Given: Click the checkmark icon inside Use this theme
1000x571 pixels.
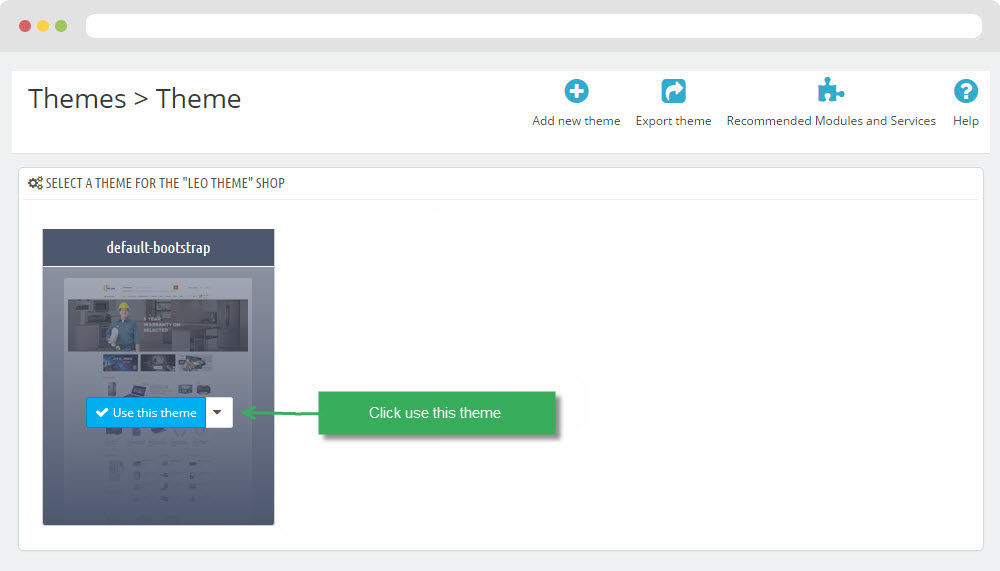Looking at the screenshot, I should 102,413.
